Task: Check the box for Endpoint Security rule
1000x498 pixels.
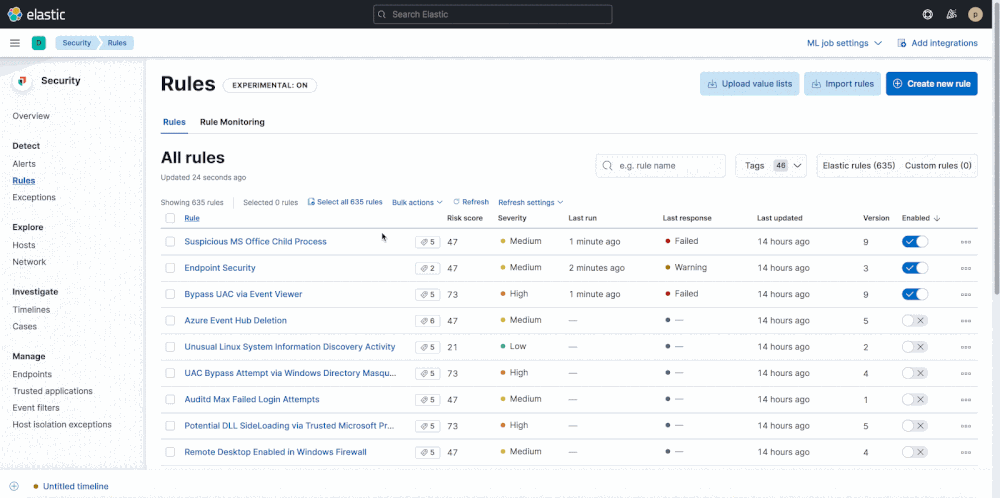Action: pyautogui.click(x=170, y=268)
